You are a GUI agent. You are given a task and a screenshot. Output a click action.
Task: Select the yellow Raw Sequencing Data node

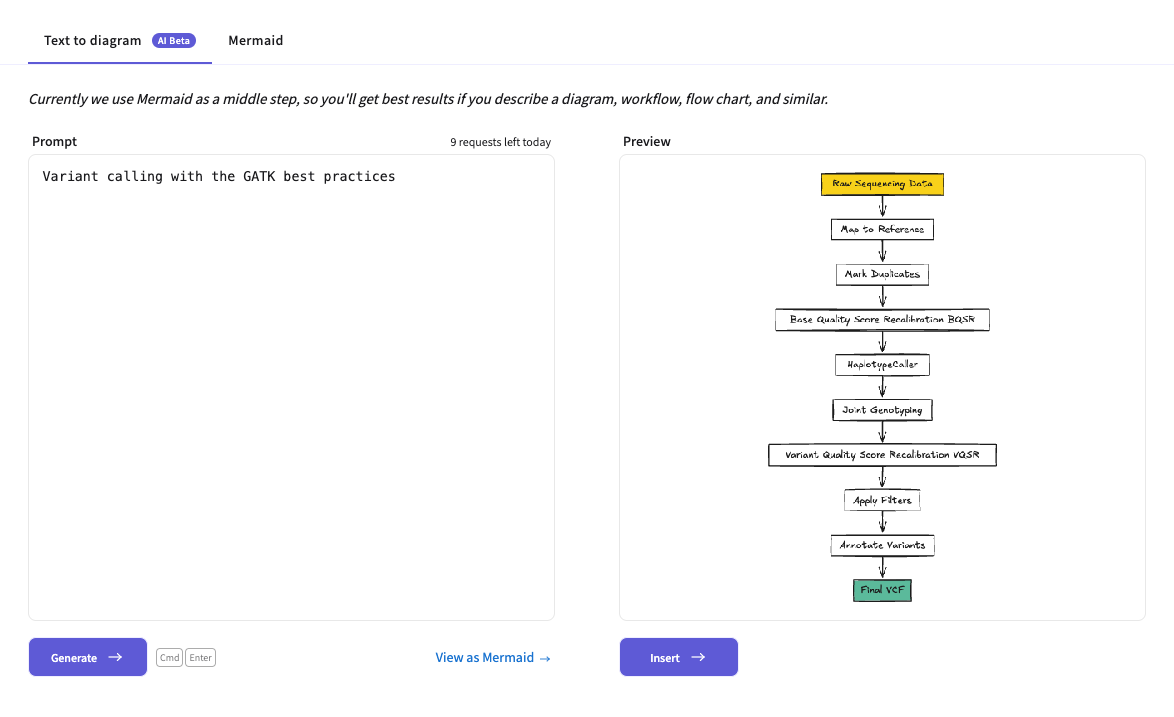882,184
